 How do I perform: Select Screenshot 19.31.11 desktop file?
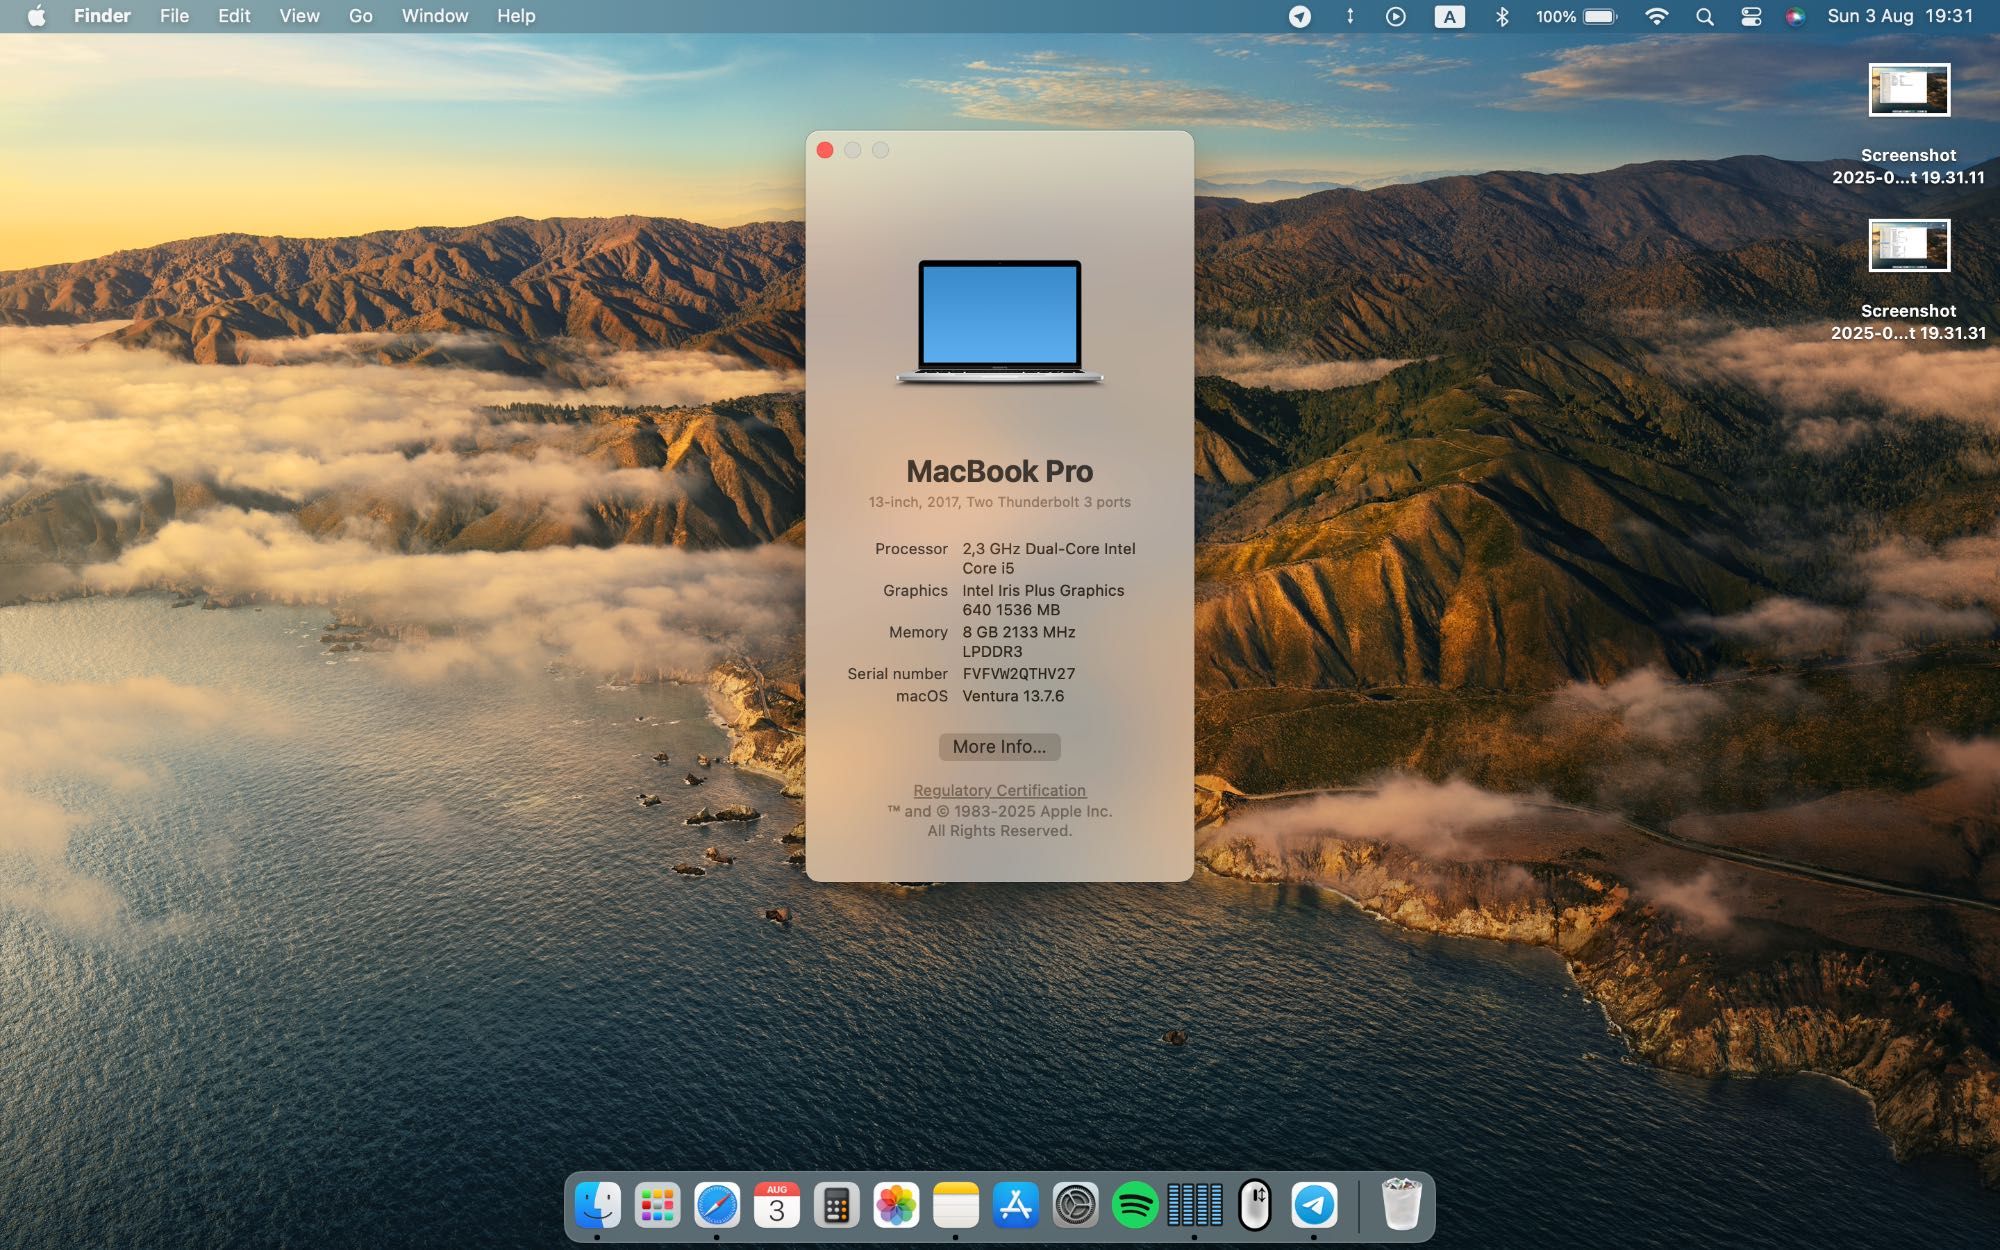pyautogui.click(x=1908, y=124)
